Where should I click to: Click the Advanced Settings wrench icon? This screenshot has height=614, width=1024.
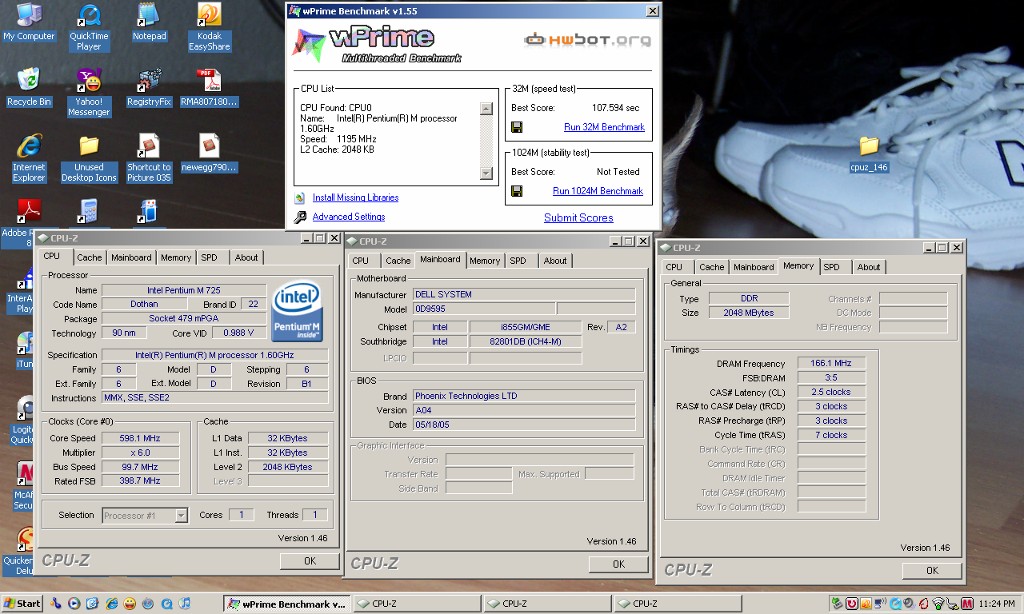[x=300, y=217]
